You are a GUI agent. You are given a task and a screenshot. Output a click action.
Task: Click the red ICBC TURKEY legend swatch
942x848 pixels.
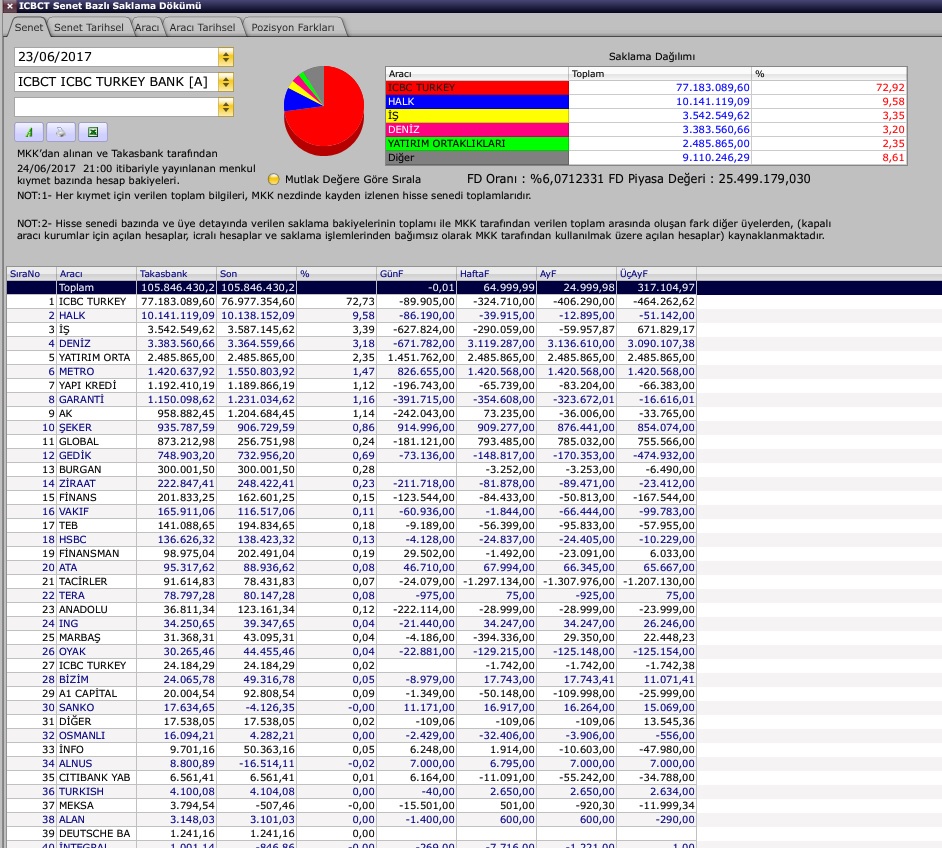(x=477, y=88)
